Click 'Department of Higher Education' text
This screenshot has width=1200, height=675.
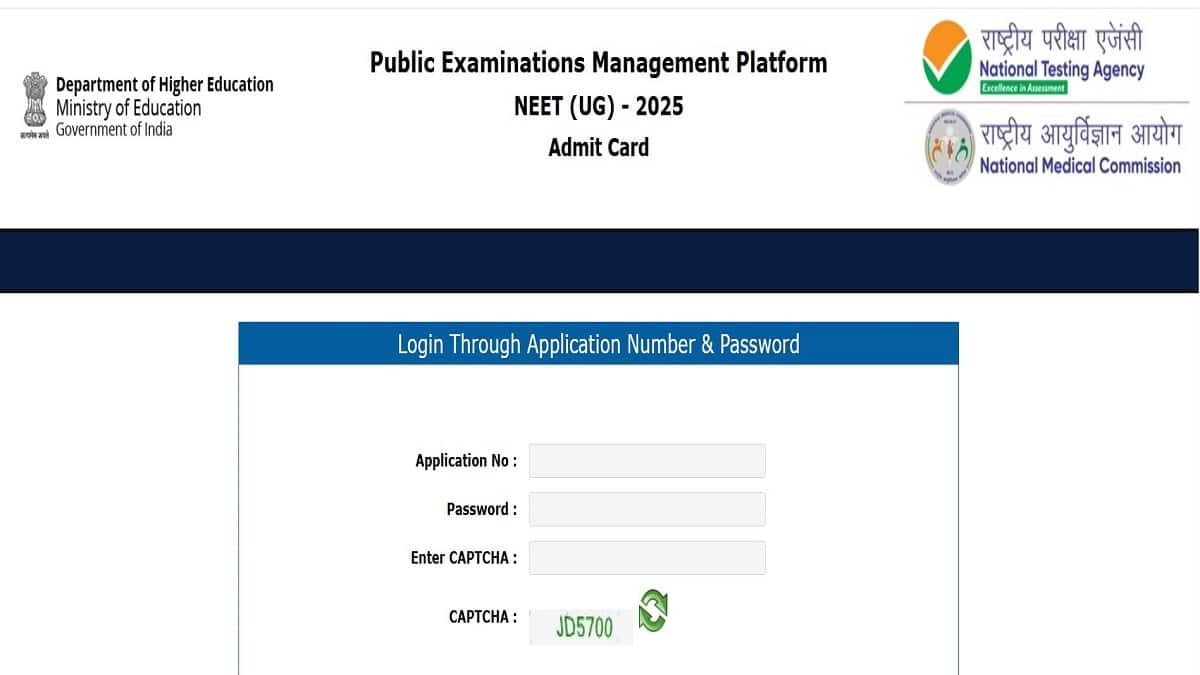tap(165, 85)
